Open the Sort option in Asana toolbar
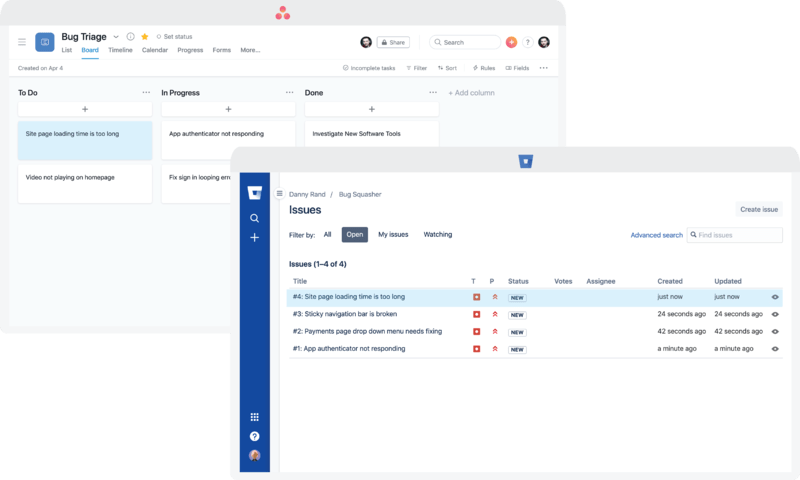 click(447, 68)
